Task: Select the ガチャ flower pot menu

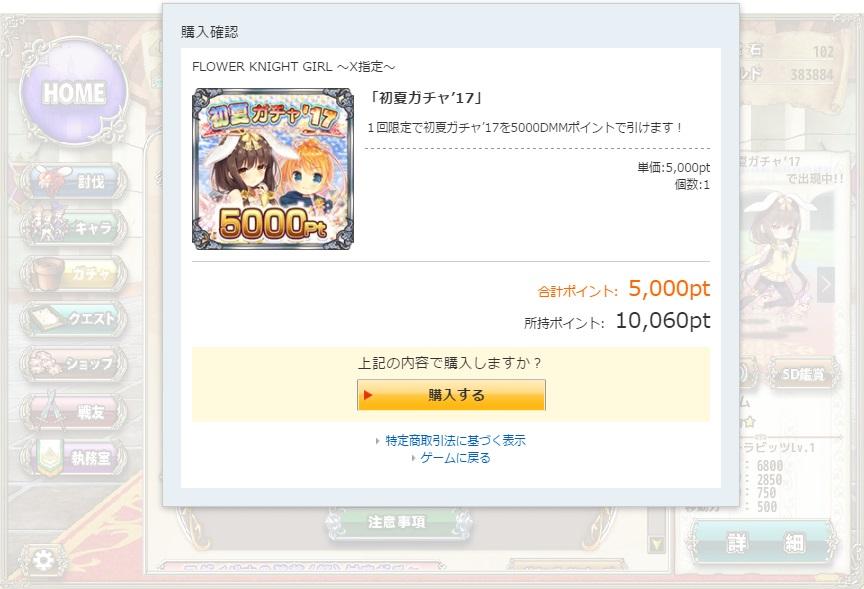Action: click(x=74, y=273)
